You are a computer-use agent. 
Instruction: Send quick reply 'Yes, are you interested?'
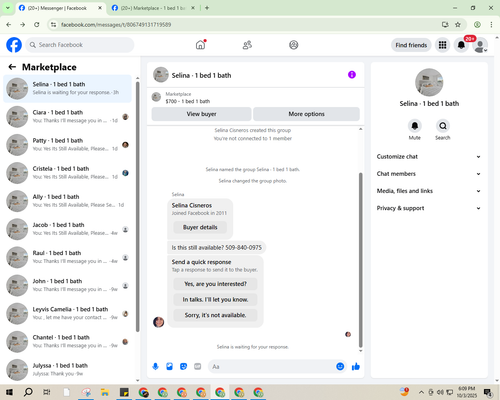[215, 284]
